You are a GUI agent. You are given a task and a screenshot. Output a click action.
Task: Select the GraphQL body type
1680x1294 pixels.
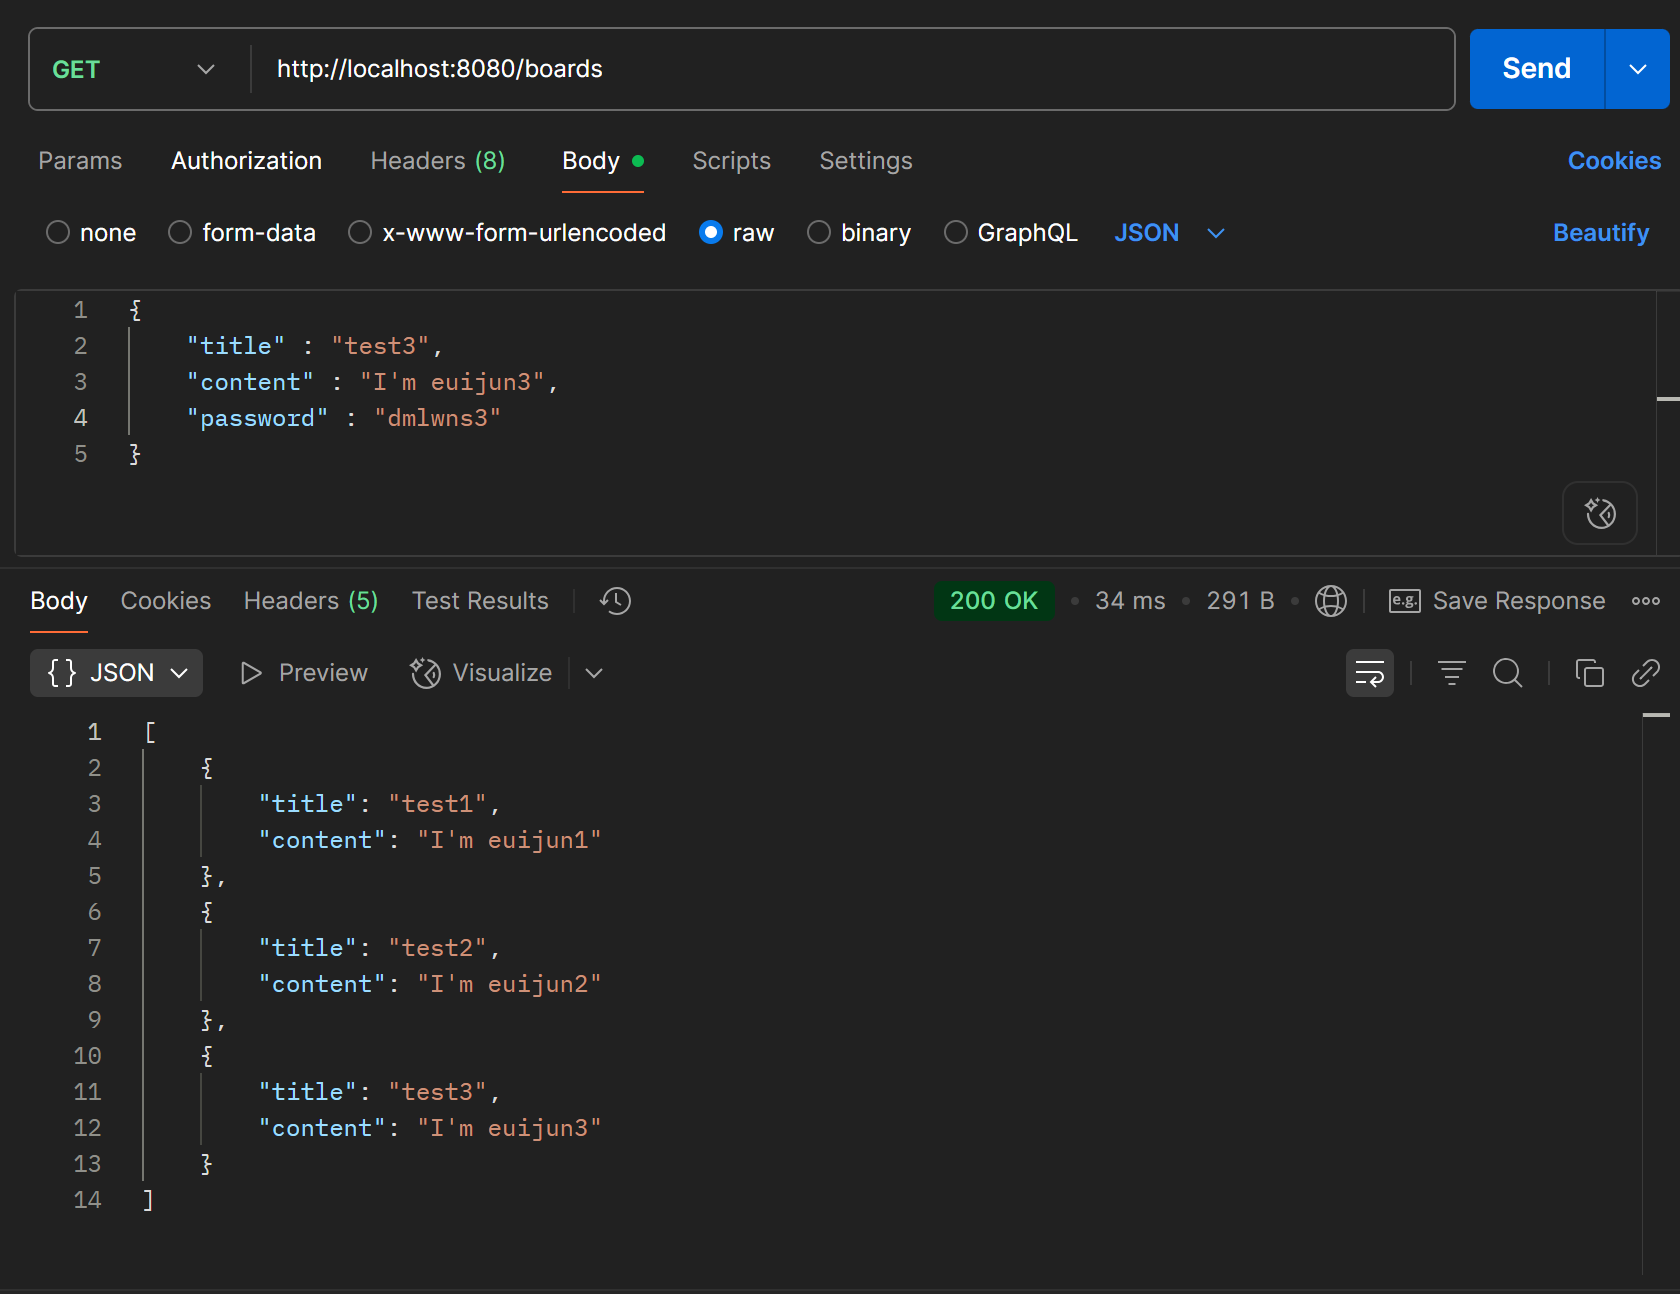[x=956, y=233]
